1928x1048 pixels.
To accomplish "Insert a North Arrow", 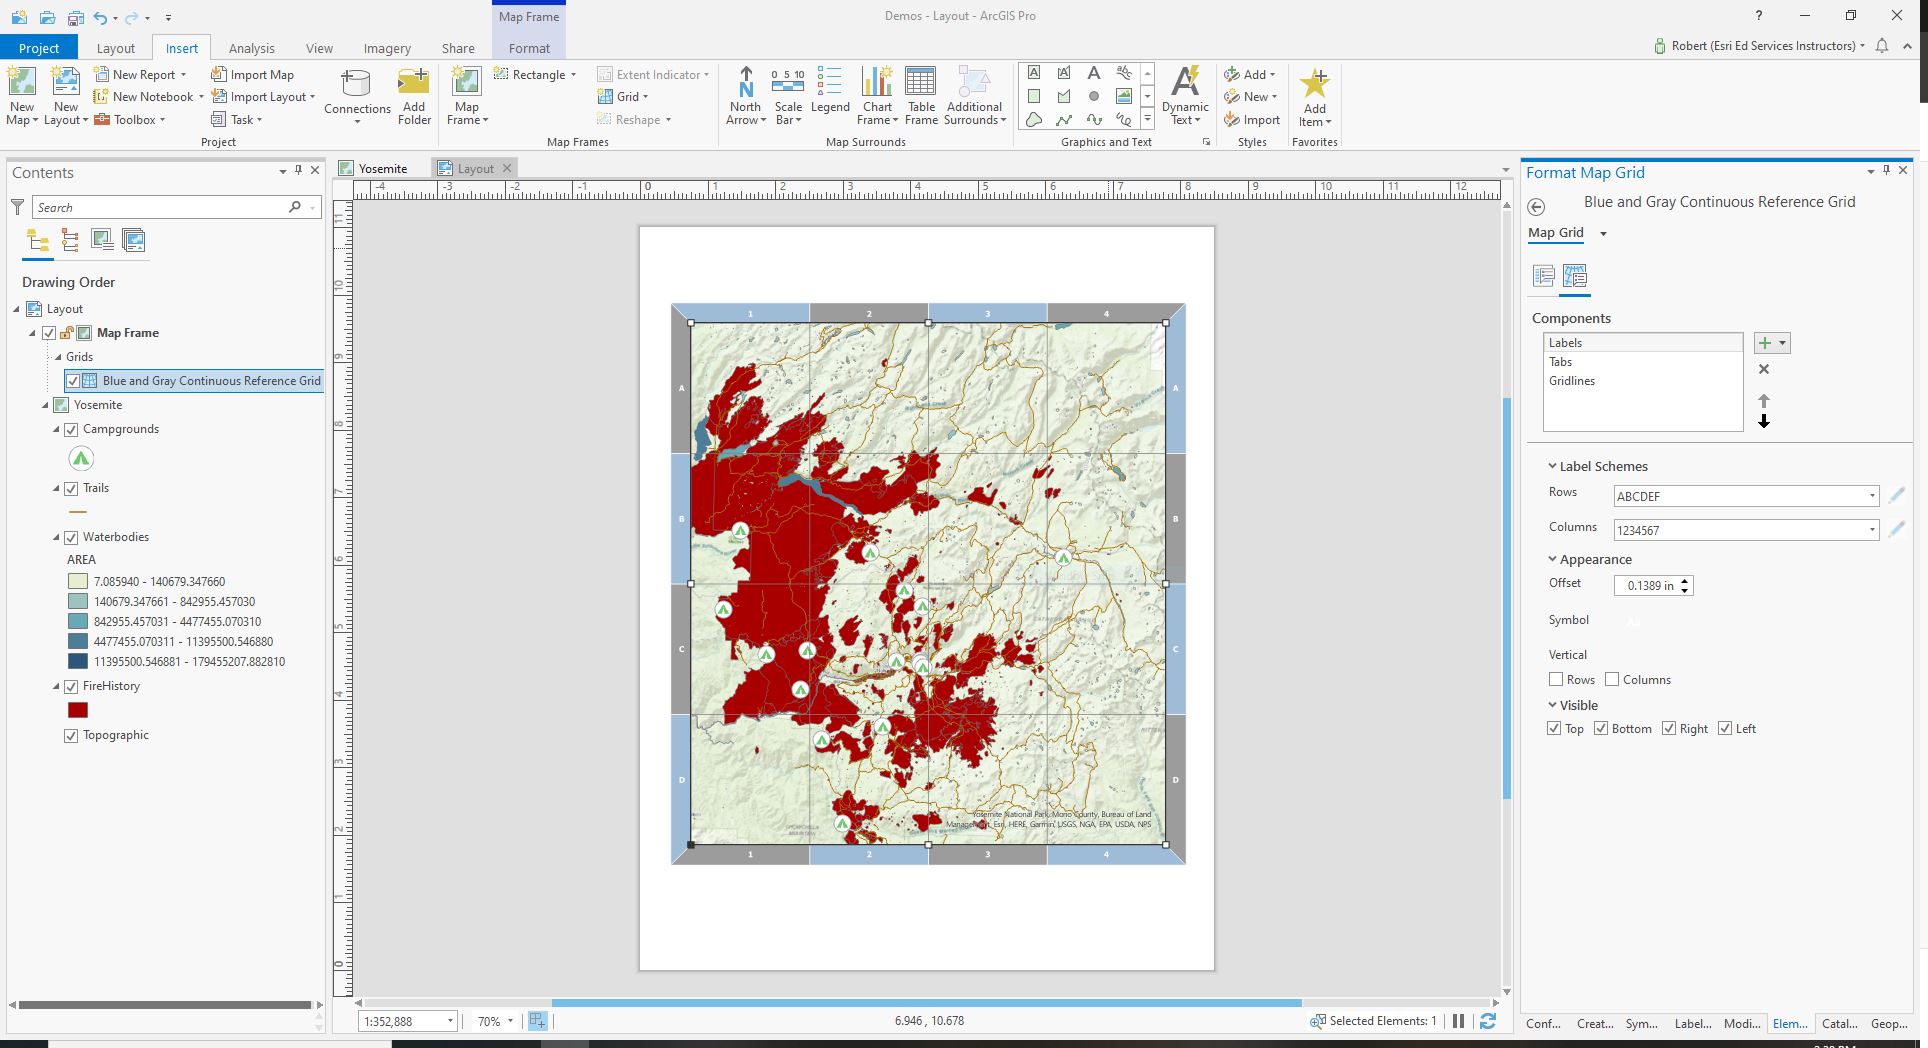I will pos(745,95).
